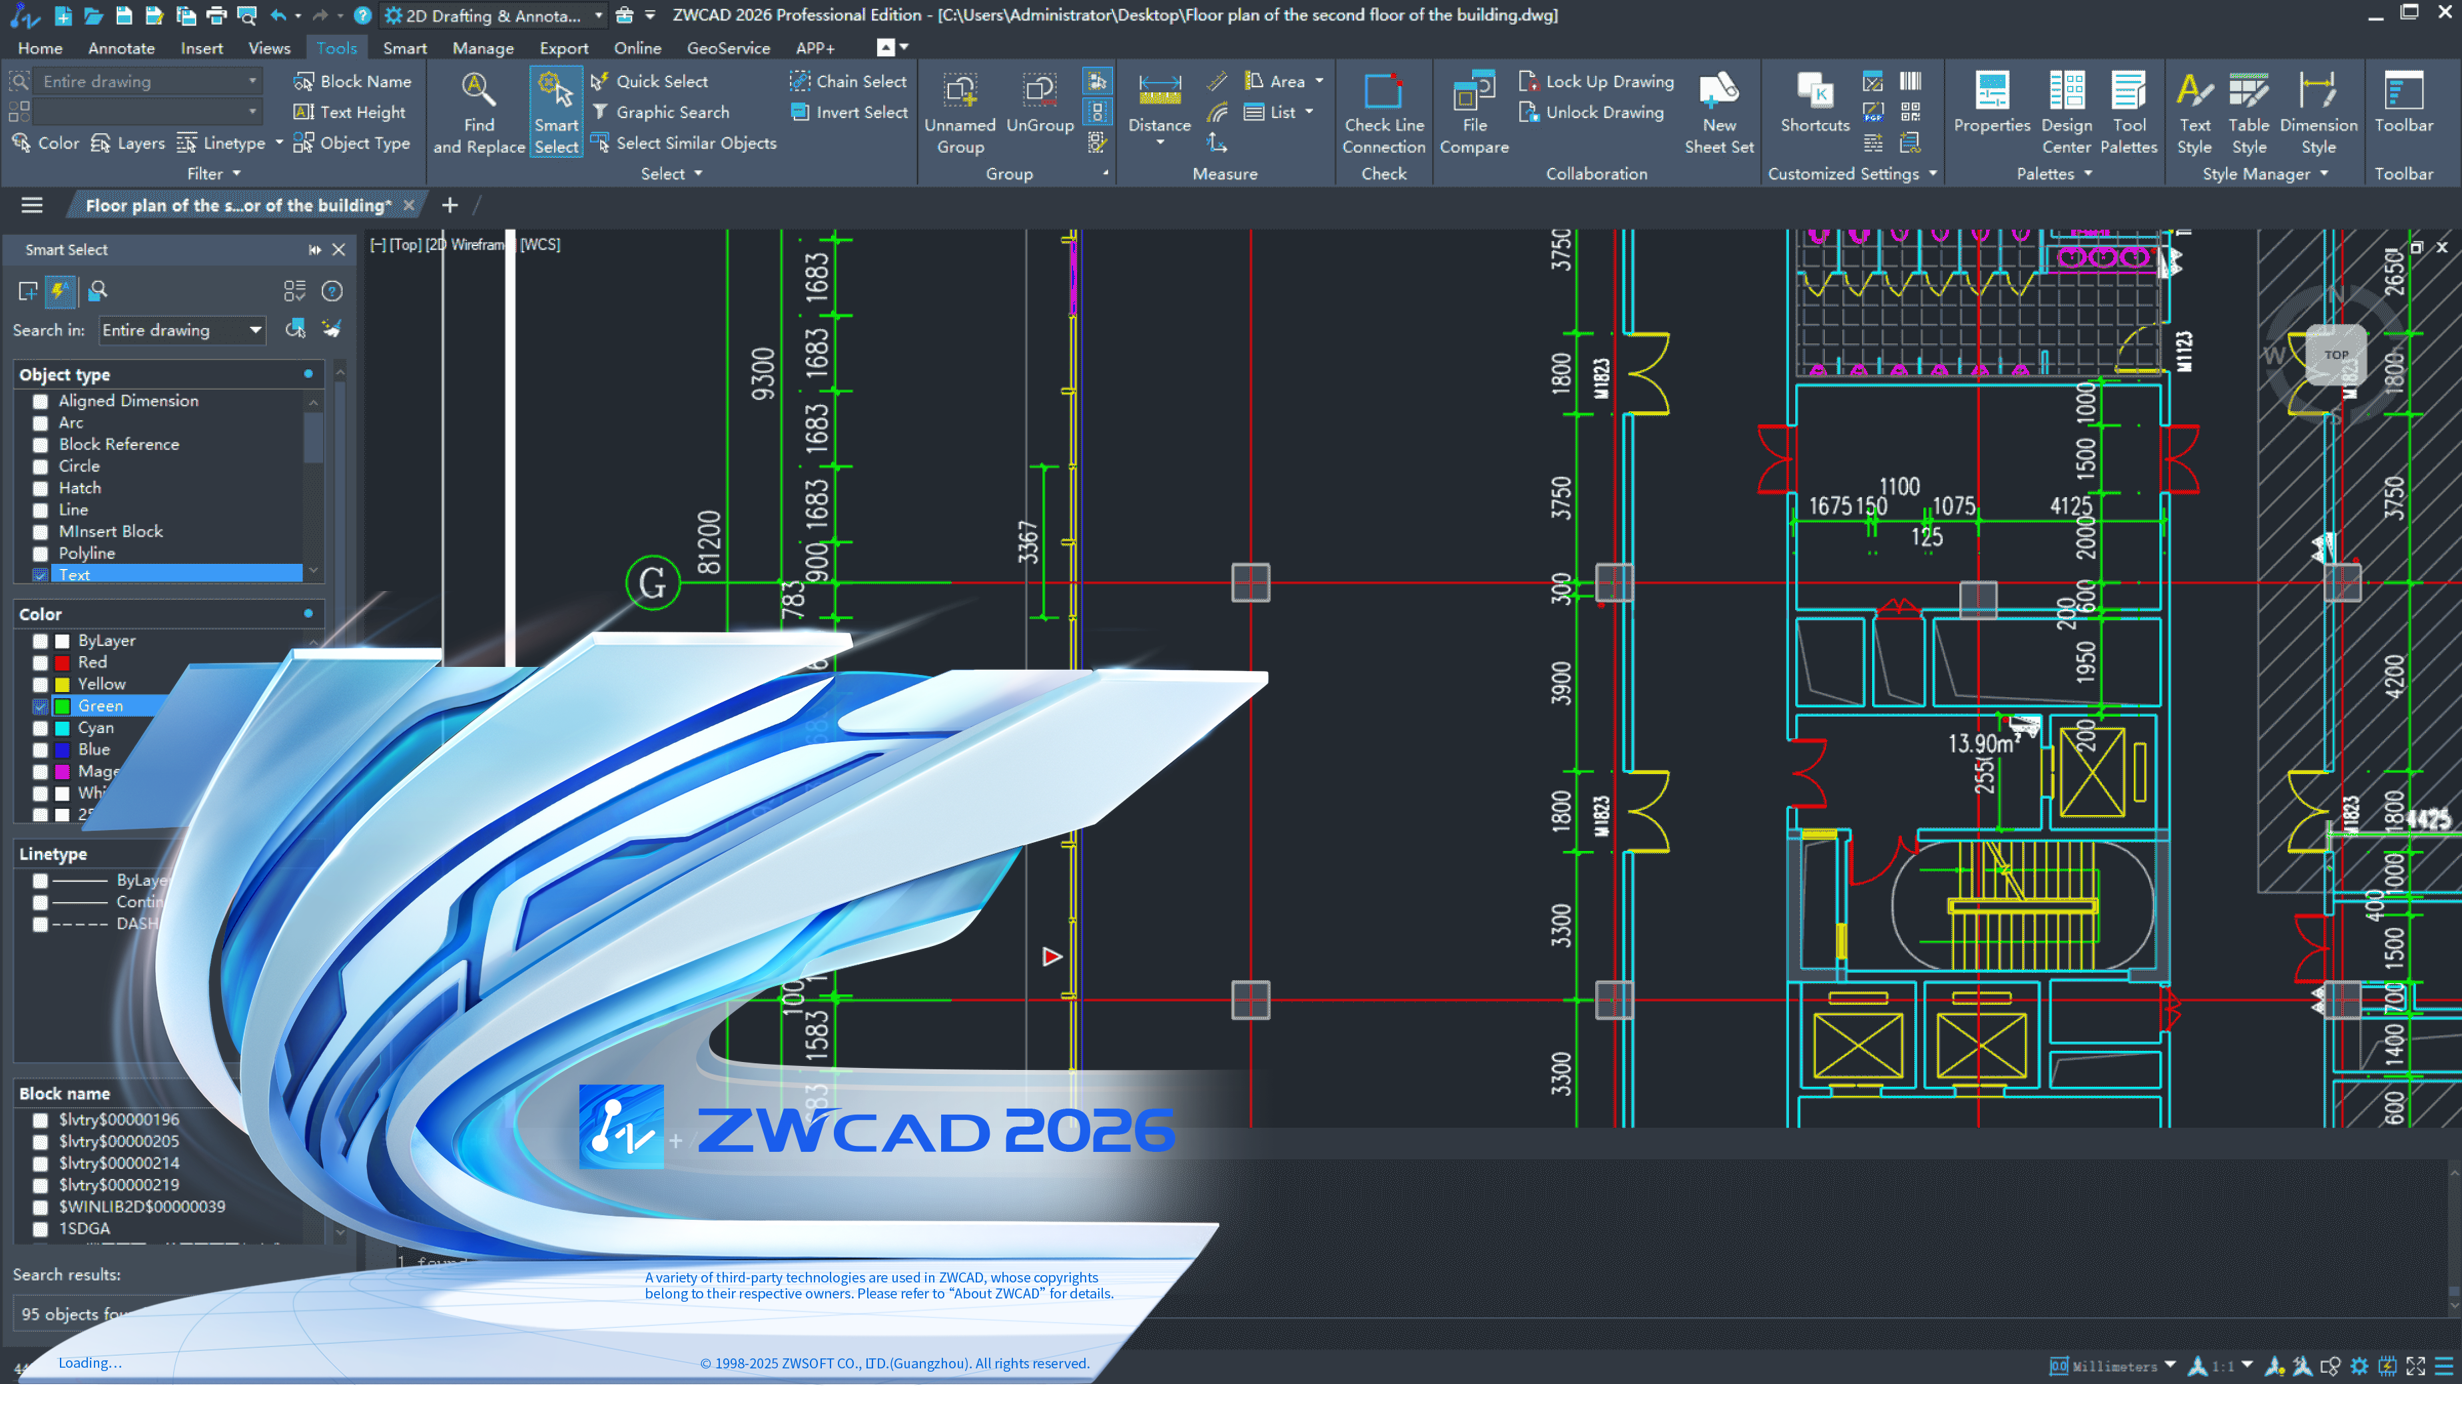Expand the Area measure dropdown
Screen dimensions: 2462x1417
(1321, 81)
